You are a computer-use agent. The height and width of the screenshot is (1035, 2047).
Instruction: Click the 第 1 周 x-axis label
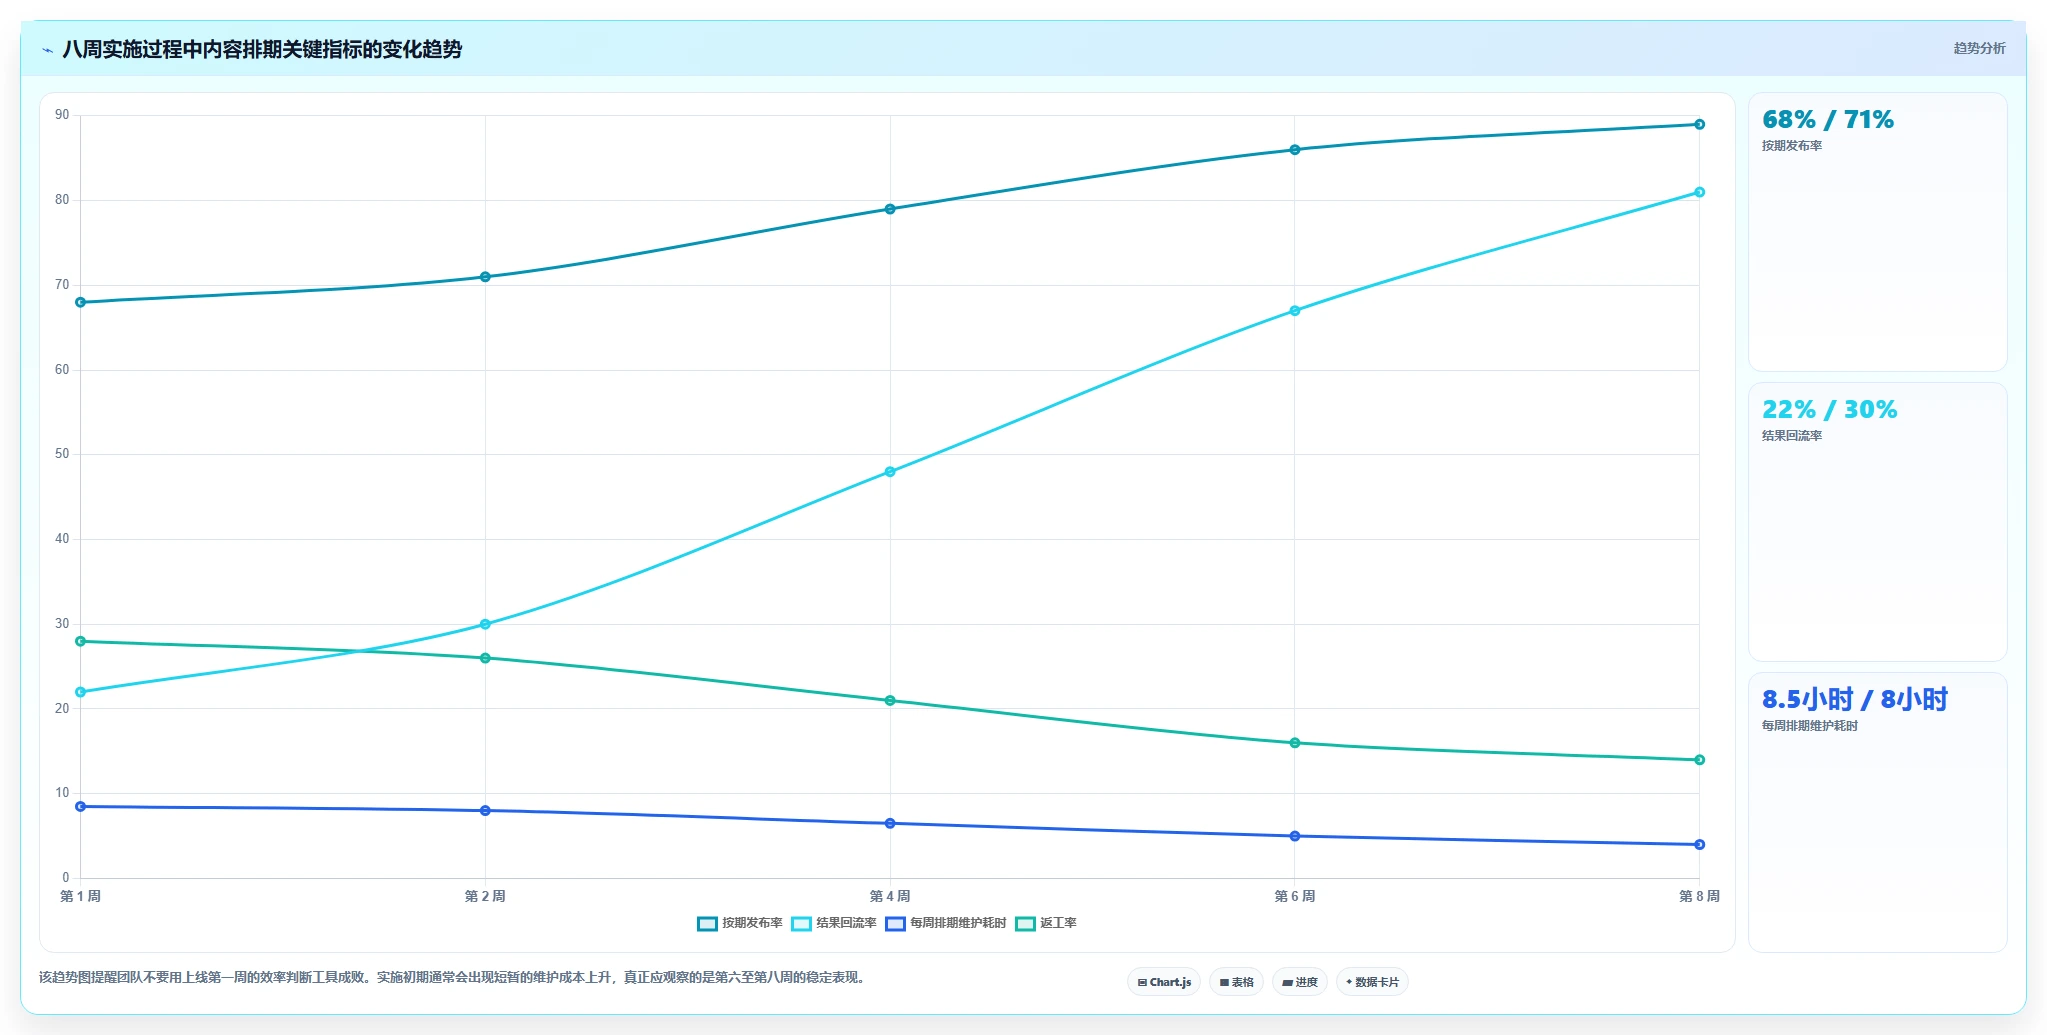[x=81, y=896]
